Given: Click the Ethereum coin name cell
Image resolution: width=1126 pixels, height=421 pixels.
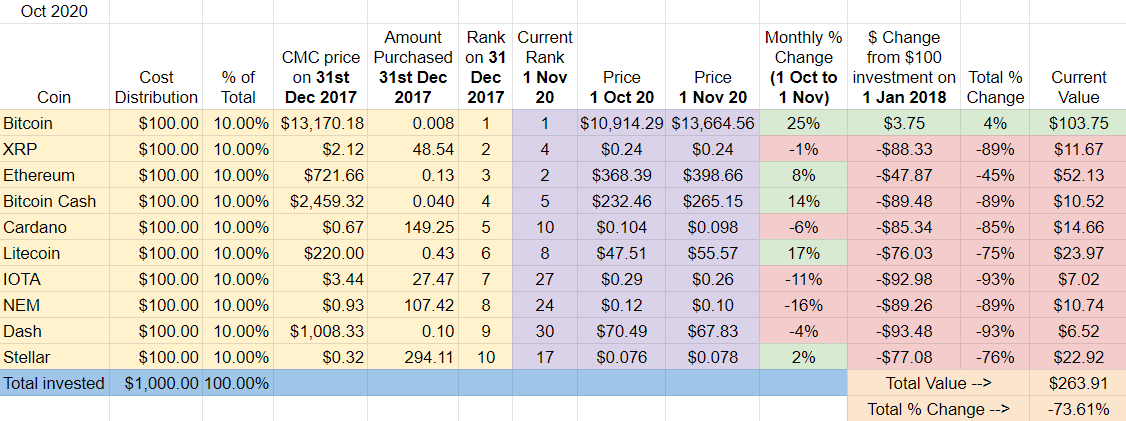Looking at the screenshot, I should tap(40, 175).
